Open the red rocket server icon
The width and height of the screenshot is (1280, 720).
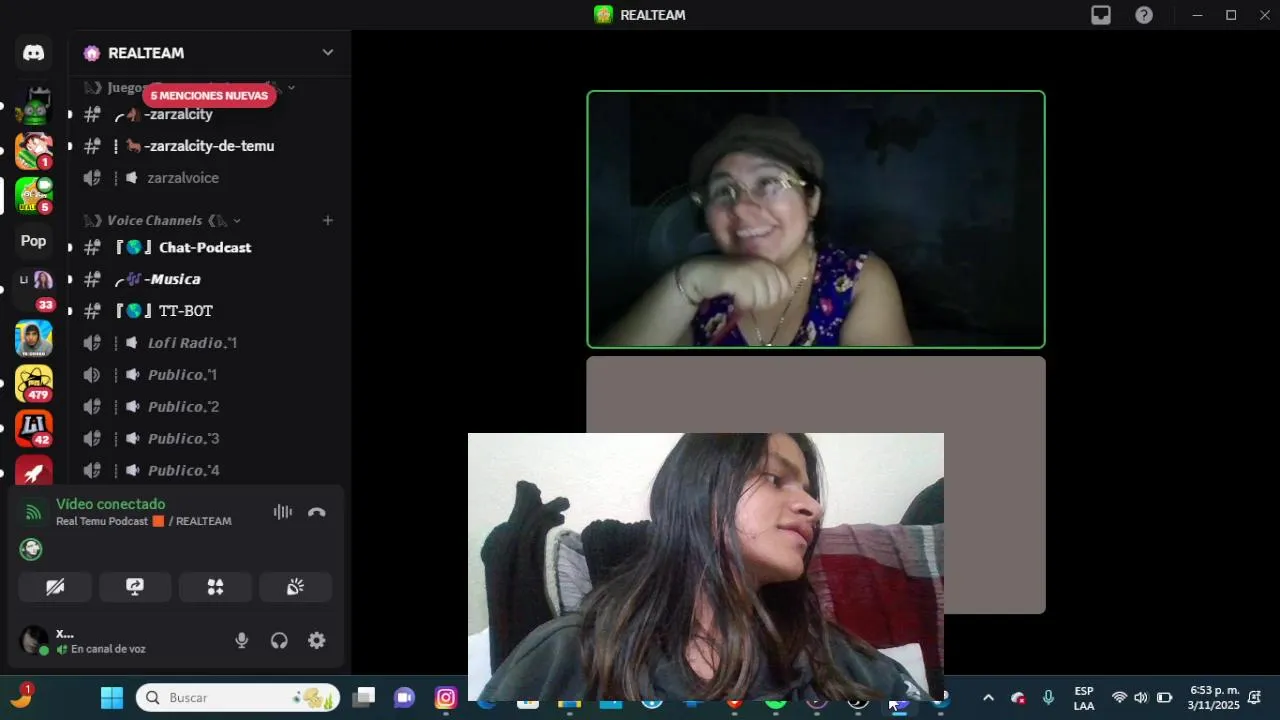[x=34, y=471]
